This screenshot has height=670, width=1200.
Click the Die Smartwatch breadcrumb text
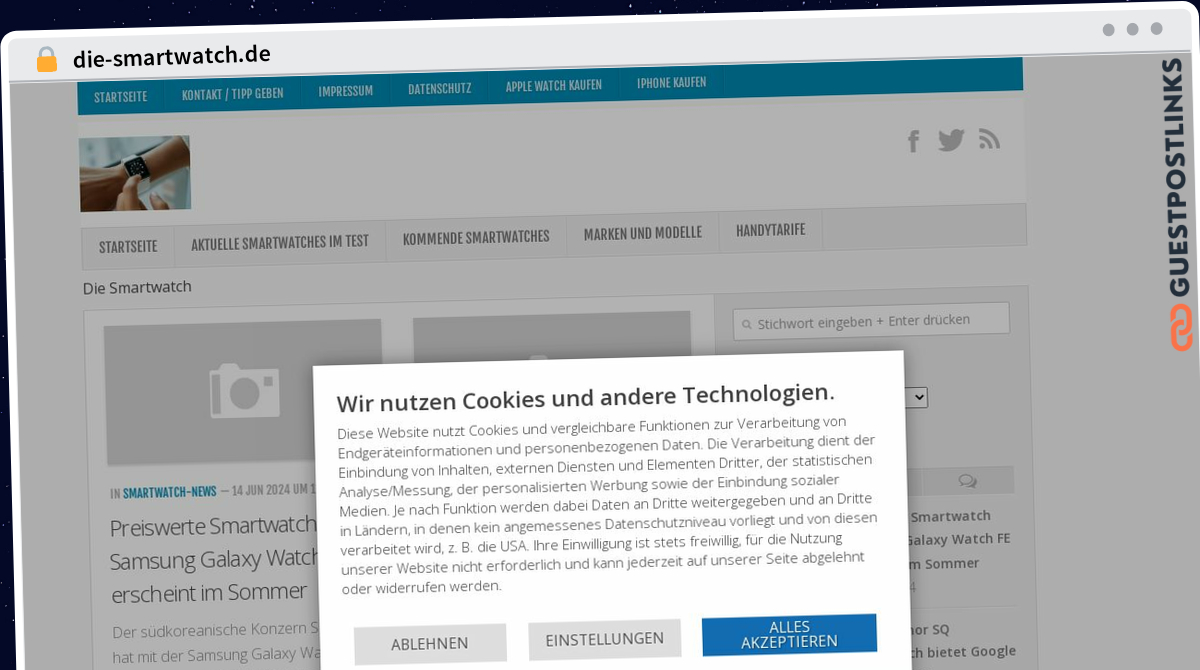point(137,287)
